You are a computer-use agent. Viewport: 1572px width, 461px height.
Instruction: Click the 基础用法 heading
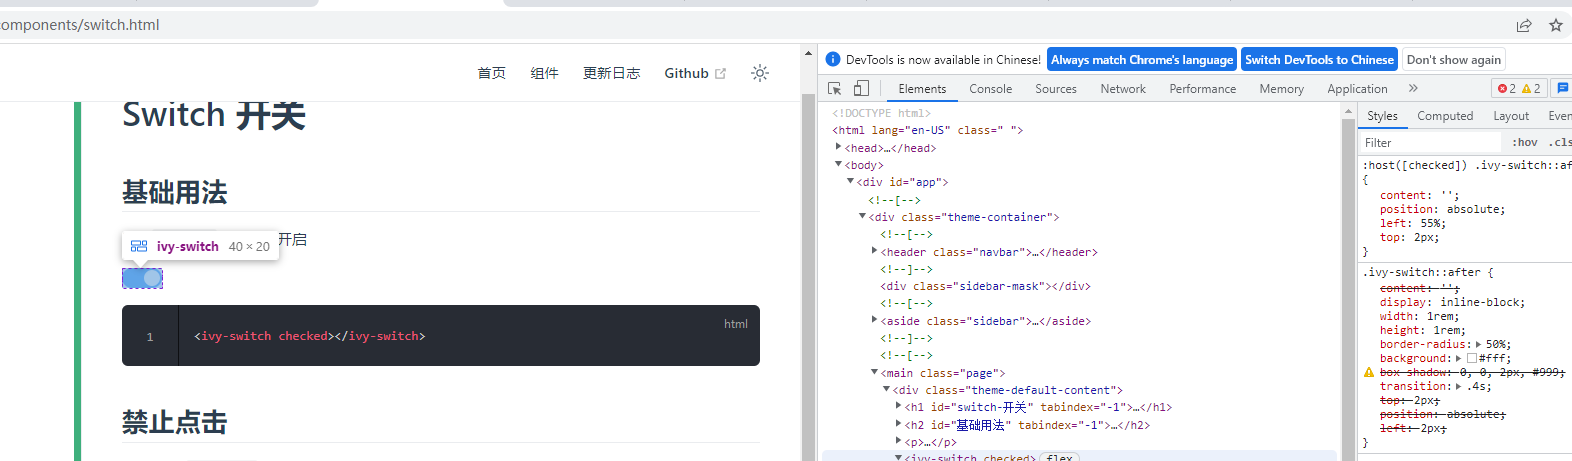pyautogui.click(x=175, y=192)
